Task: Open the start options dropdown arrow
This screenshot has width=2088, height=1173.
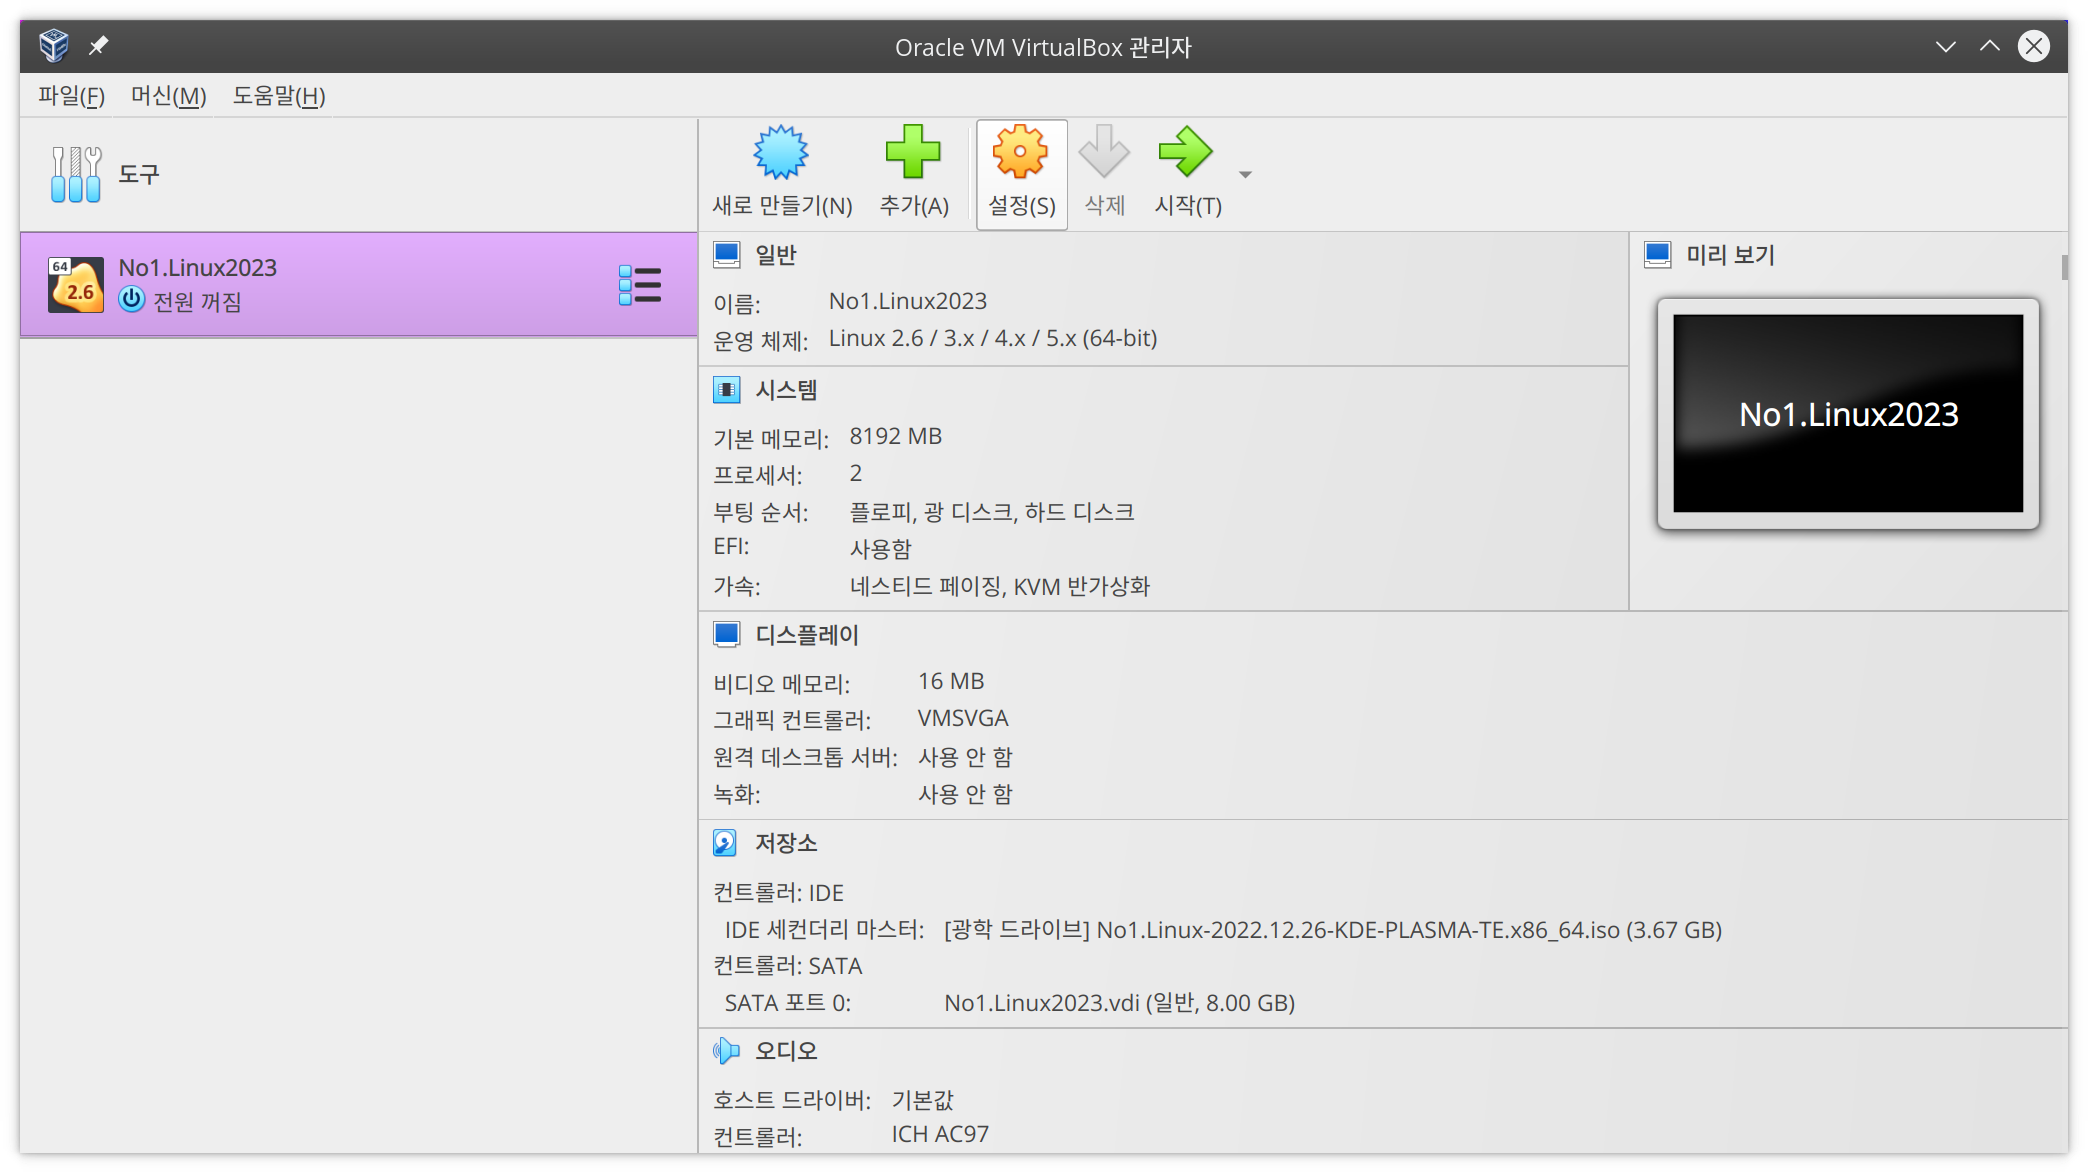Action: pyautogui.click(x=1245, y=175)
